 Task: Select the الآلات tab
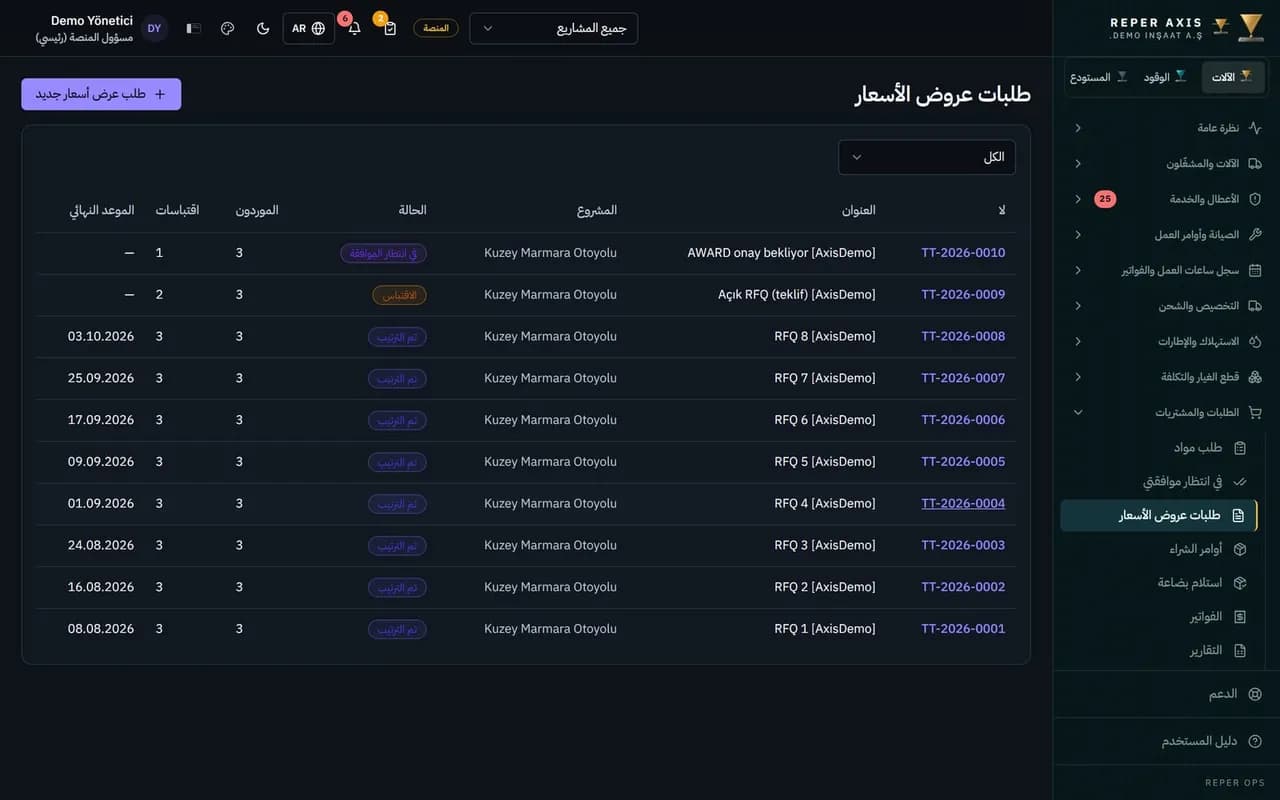pos(1232,77)
